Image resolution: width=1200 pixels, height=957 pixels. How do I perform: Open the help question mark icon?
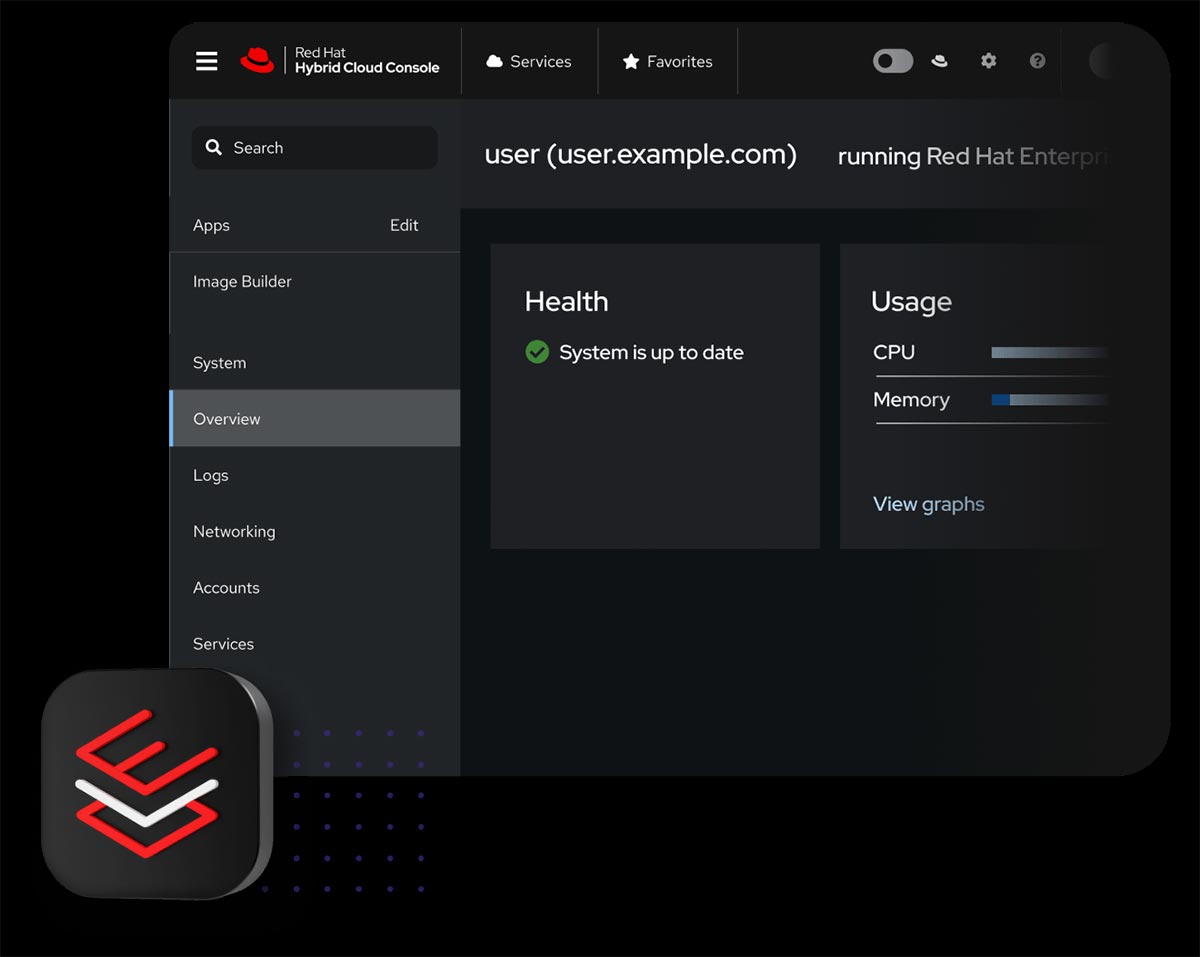(x=1037, y=61)
